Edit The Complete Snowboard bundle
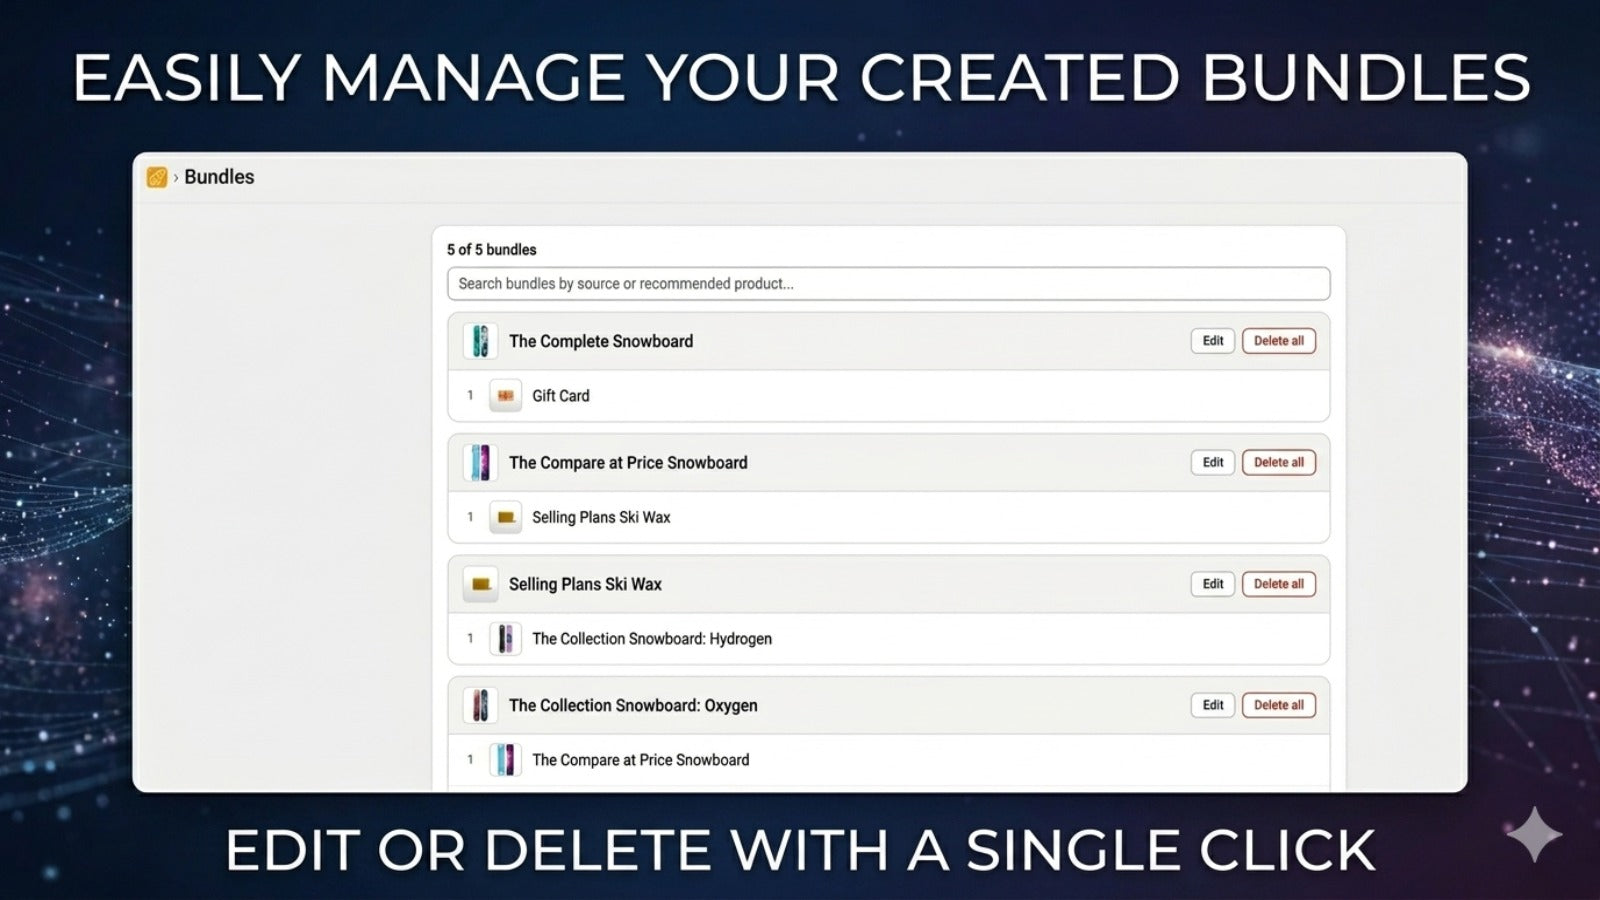This screenshot has height=900, width=1600. click(x=1213, y=341)
